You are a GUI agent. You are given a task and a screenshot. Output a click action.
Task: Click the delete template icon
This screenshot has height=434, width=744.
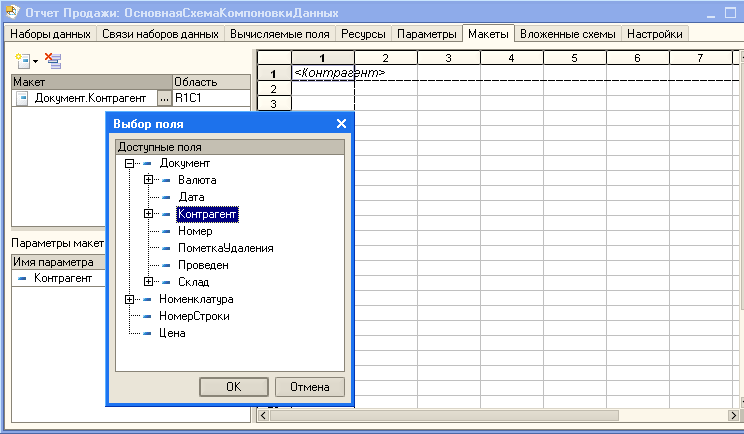point(53,61)
